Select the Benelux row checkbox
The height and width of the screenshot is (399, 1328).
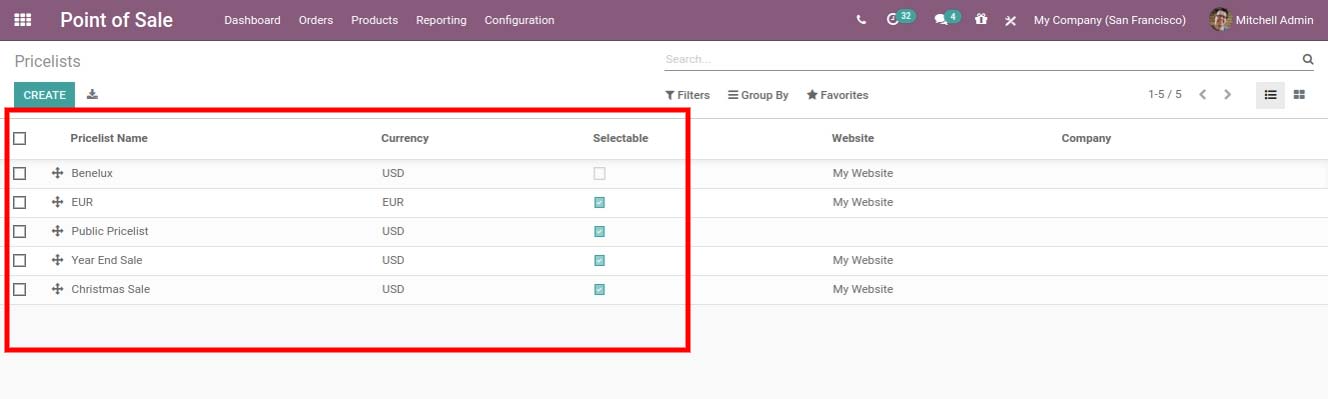click(x=20, y=173)
